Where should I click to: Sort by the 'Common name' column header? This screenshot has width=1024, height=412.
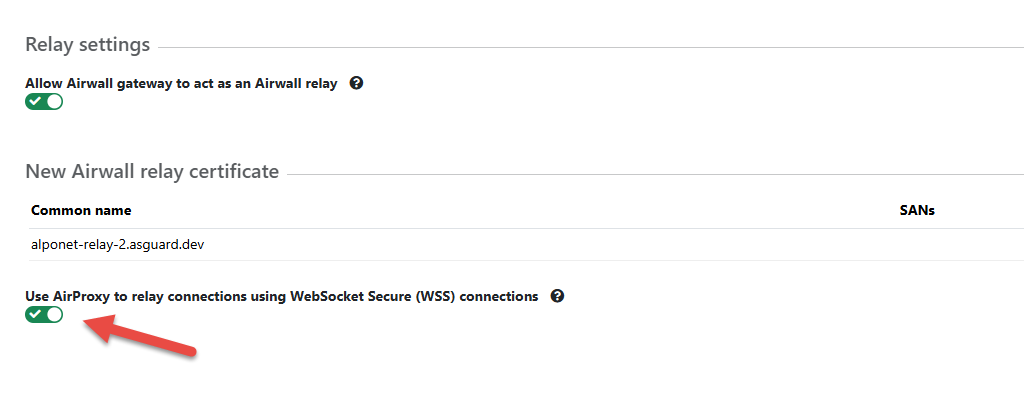(81, 211)
